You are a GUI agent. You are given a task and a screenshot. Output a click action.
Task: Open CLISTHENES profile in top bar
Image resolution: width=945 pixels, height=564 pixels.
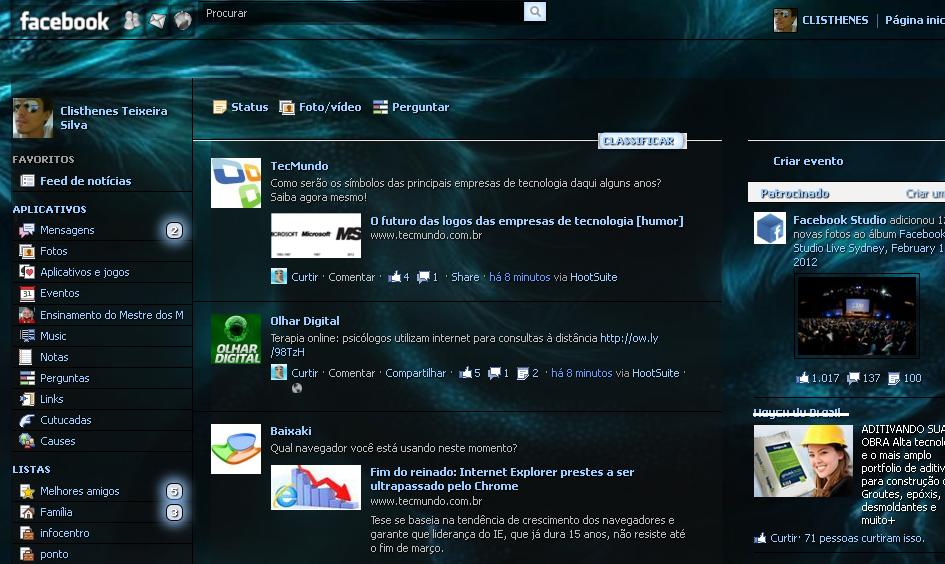[835, 20]
